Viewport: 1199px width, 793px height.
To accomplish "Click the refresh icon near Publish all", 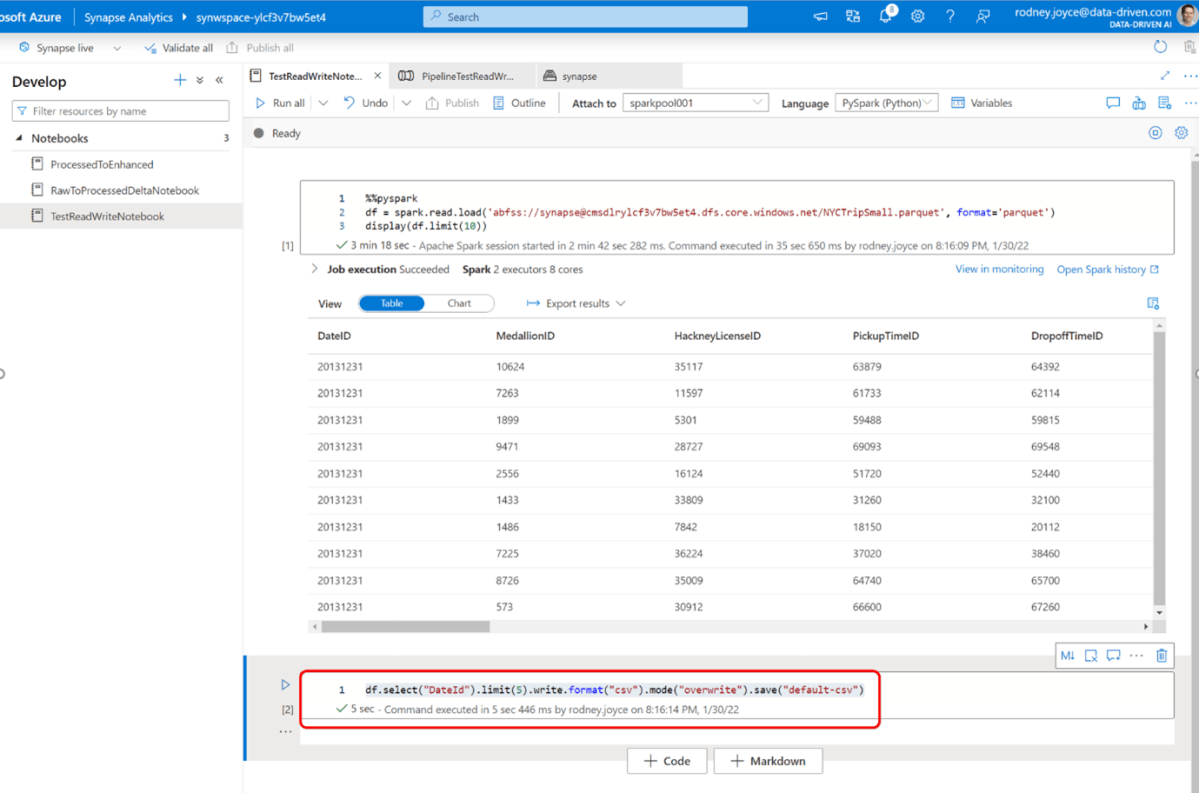I will [1160, 47].
